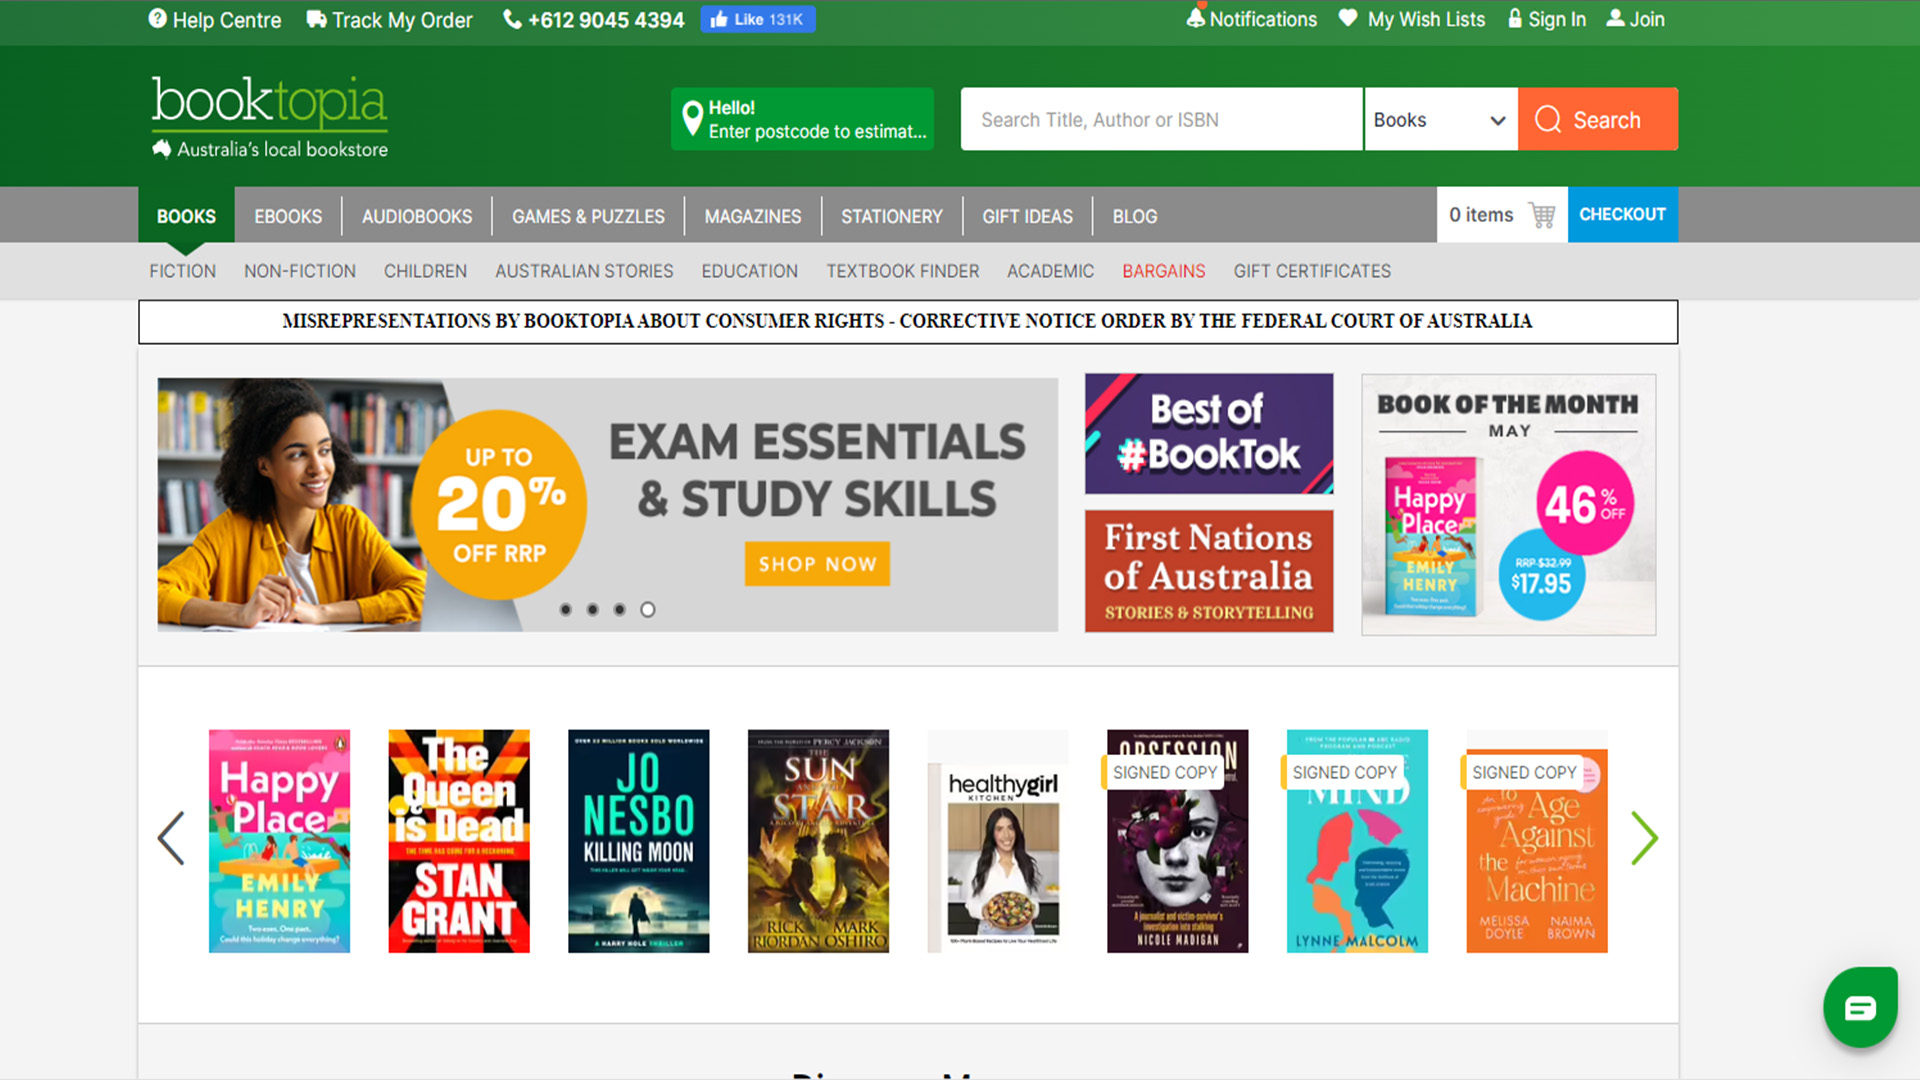1920x1080 pixels.
Task: Click the shopping cart icon
Action: pyautogui.click(x=1542, y=215)
